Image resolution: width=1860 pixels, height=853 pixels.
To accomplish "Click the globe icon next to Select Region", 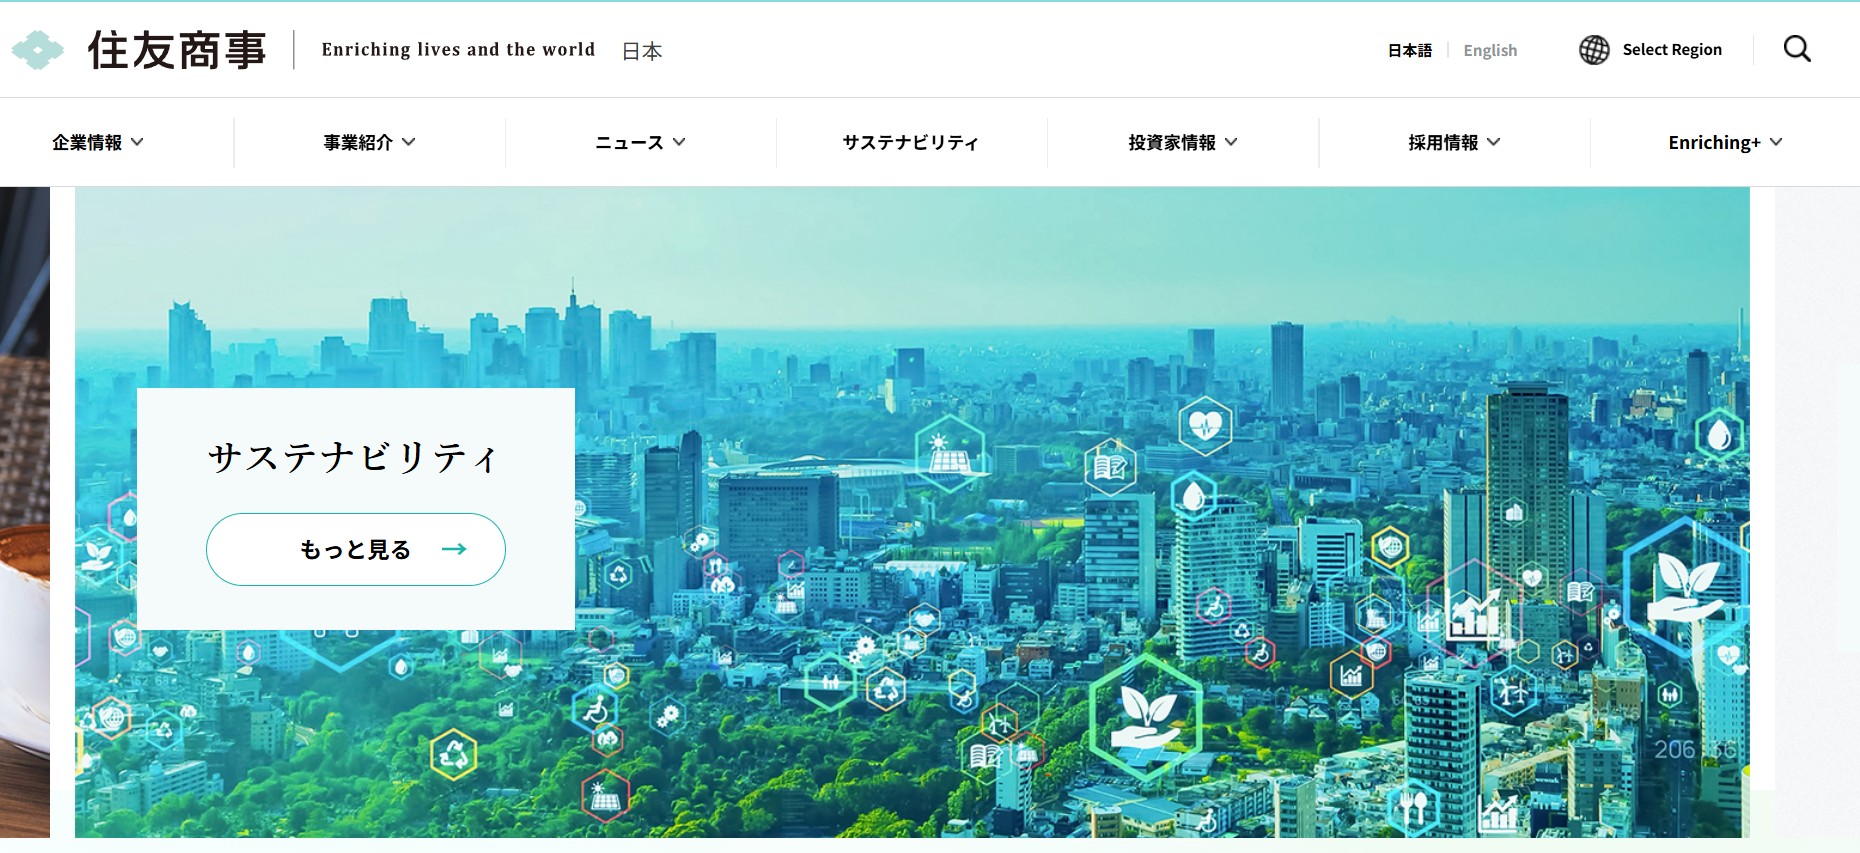I will tap(1594, 50).
